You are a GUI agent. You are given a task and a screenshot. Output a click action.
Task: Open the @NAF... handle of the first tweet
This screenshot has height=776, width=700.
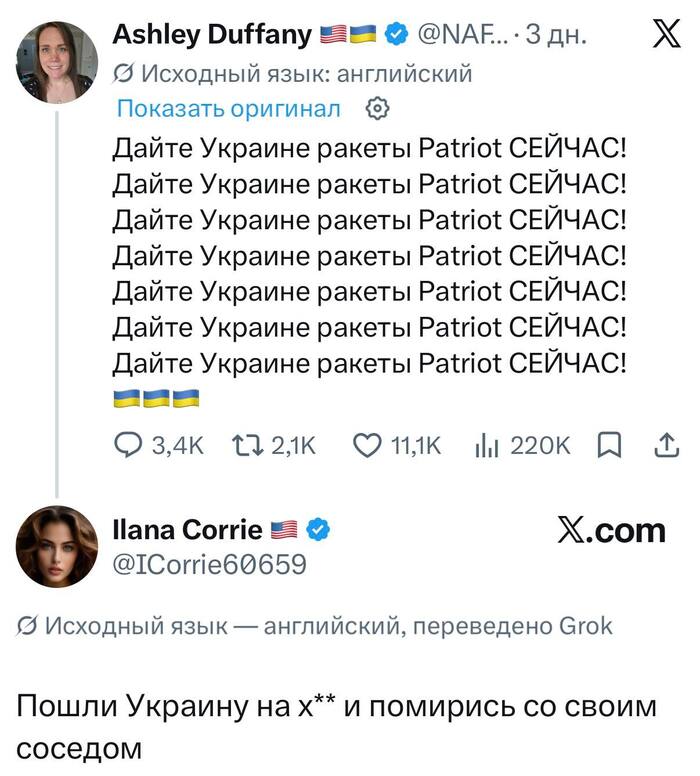pos(458,34)
